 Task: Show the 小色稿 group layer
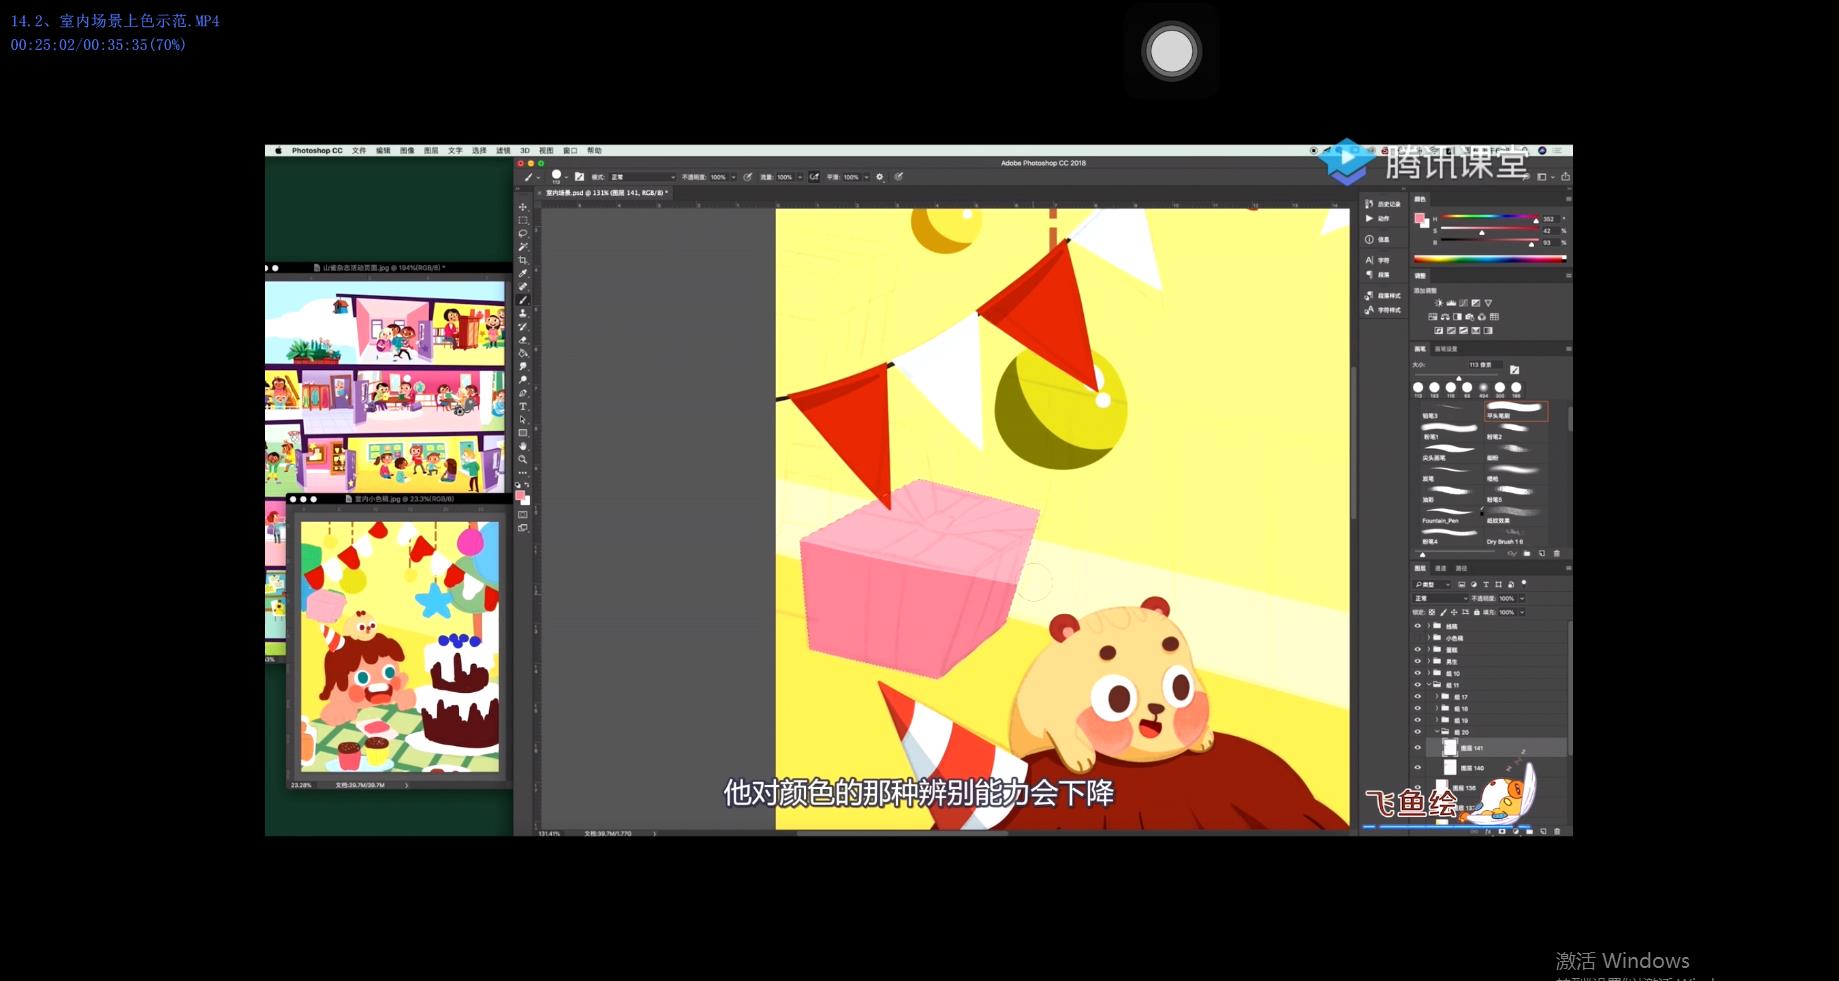click(1418, 638)
